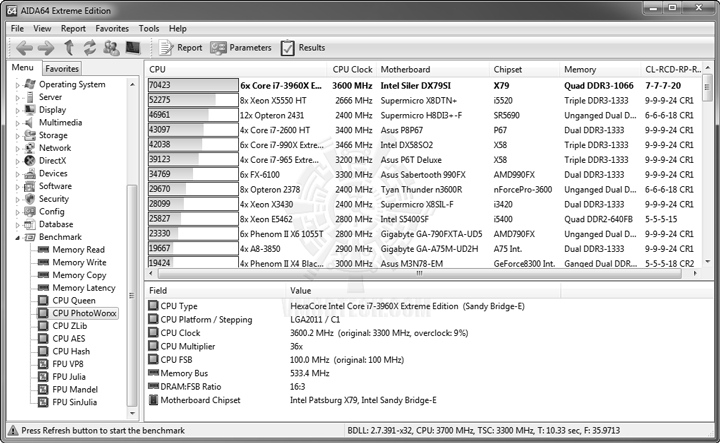This screenshot has width=720, height=443.
Task: Select the Config icon in tree
Action: [x=30, y=212]
